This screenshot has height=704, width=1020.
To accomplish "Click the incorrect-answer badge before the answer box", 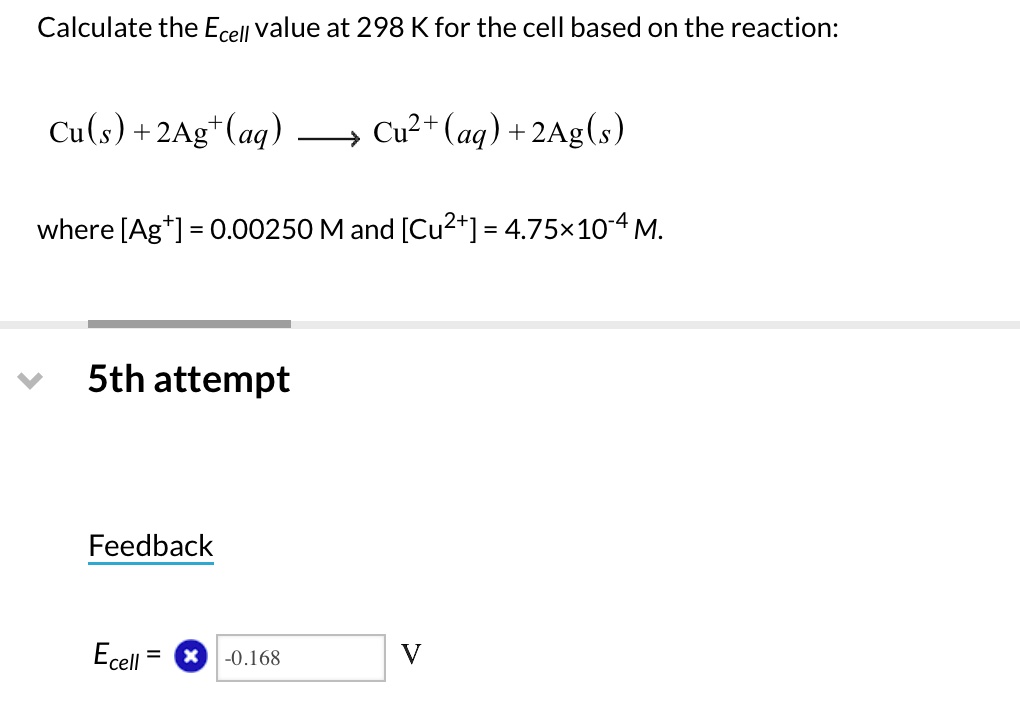I will [x=191, y=656].
